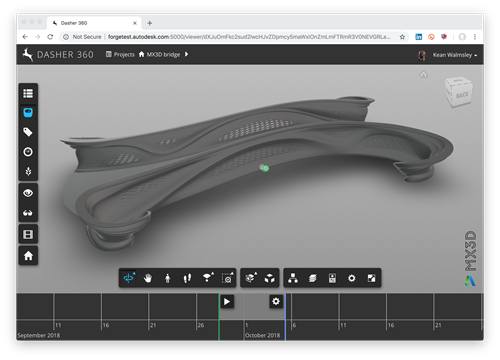Click the green sensor dot on bridge
This screenshot has height=360, width=500.
(x=265, y=168)
